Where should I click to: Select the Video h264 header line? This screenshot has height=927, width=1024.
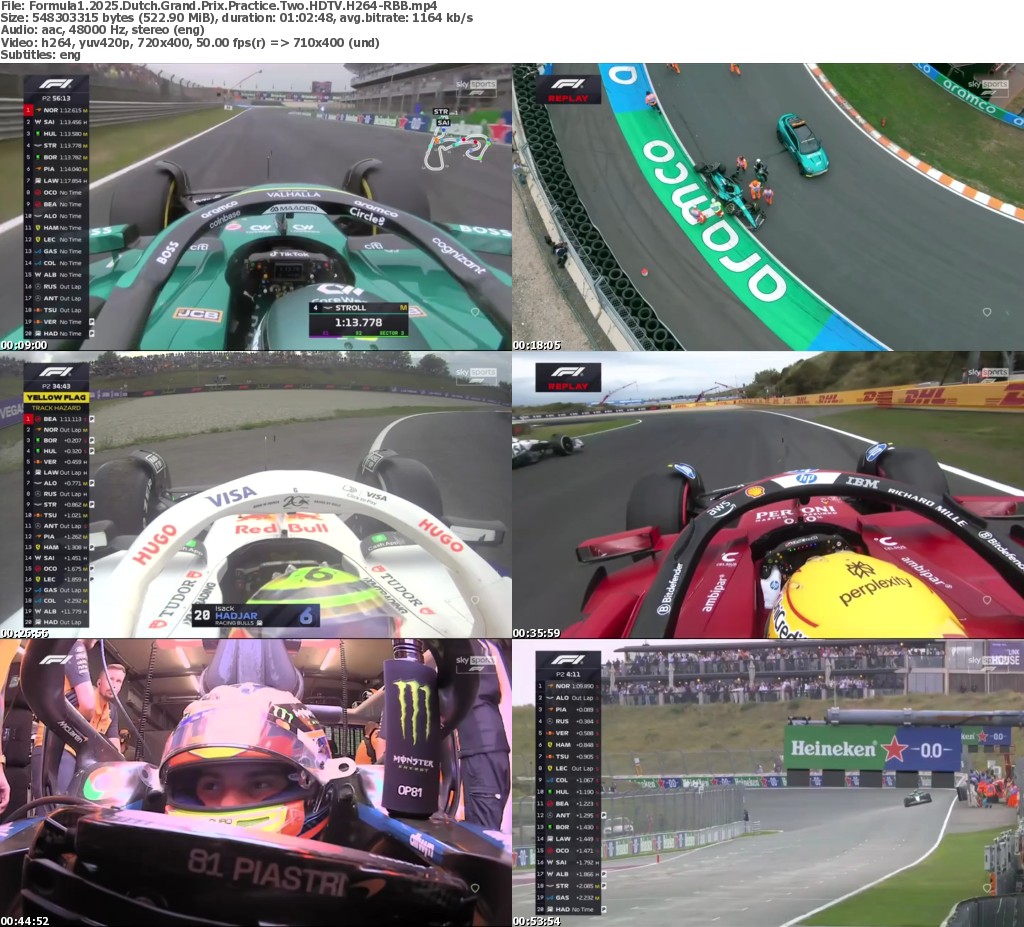(x=190, y=42)
